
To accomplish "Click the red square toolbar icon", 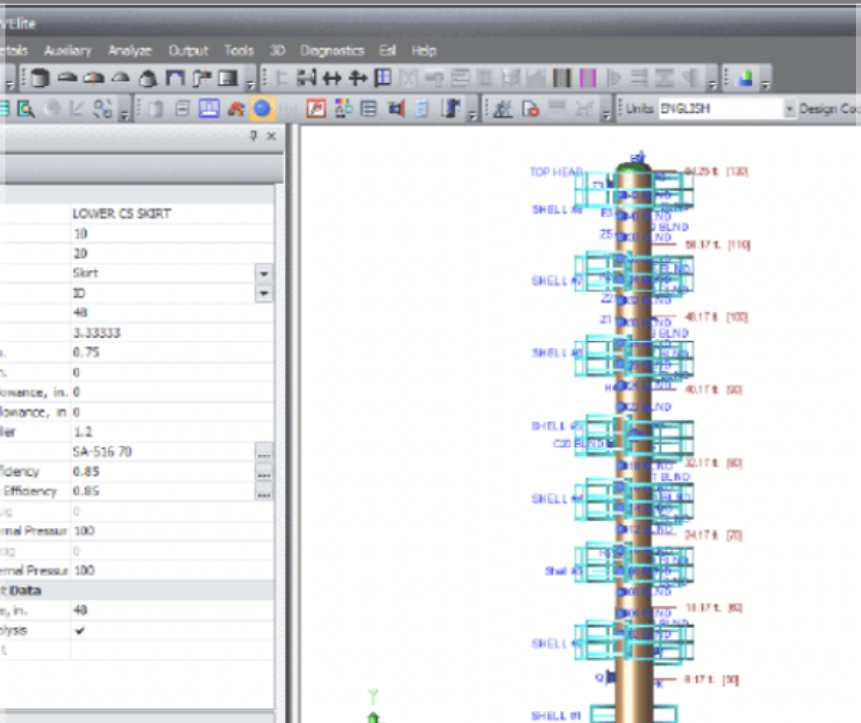I will pos(317,109).
